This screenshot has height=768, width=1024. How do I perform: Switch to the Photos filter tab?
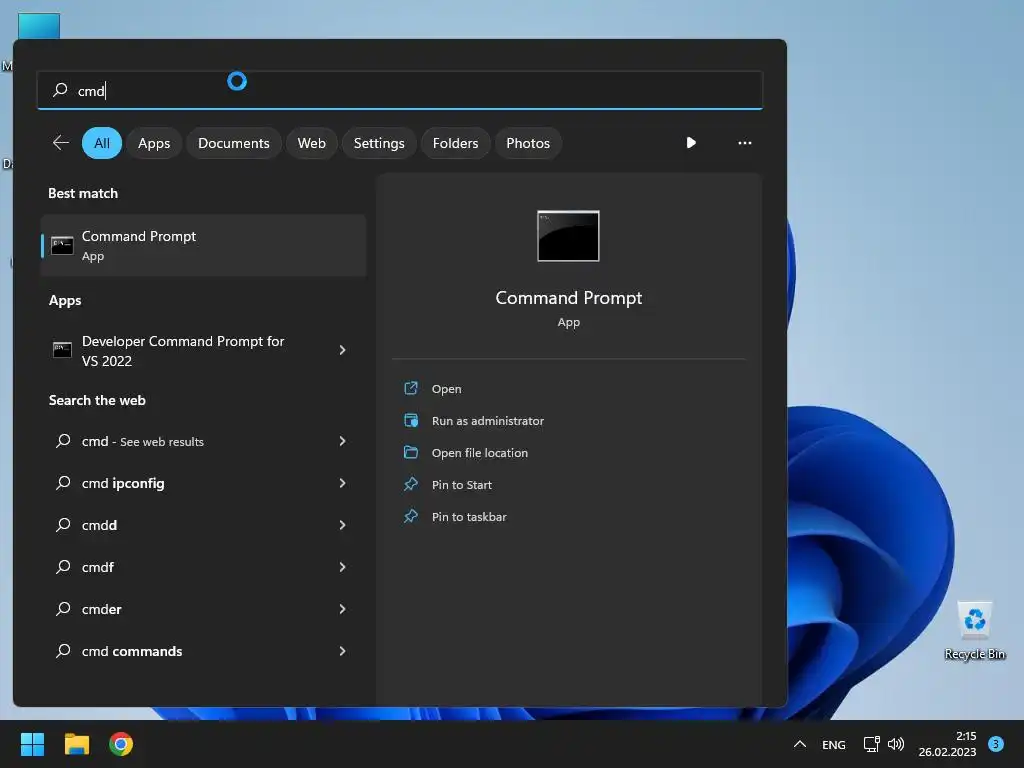tap(528, 143)
